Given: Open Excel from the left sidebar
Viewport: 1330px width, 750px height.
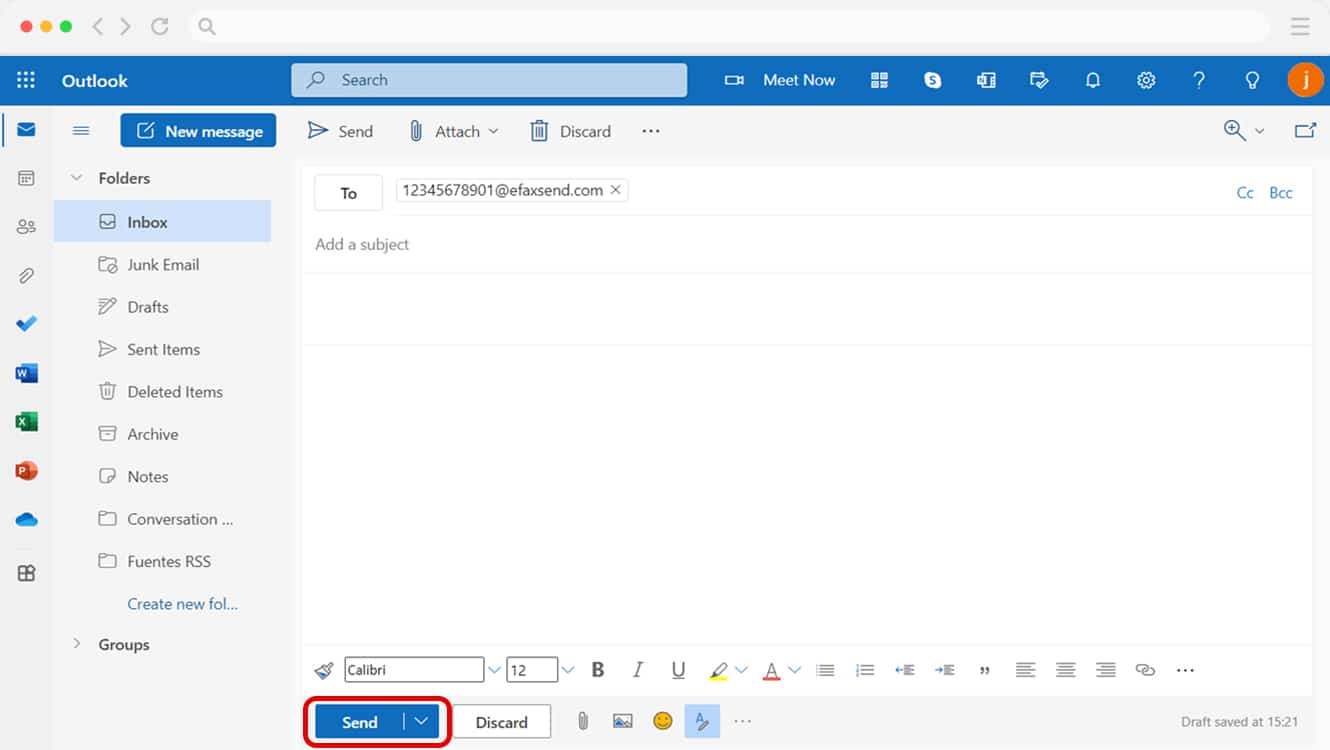Looking at the screenshot, I should [26, 421].
